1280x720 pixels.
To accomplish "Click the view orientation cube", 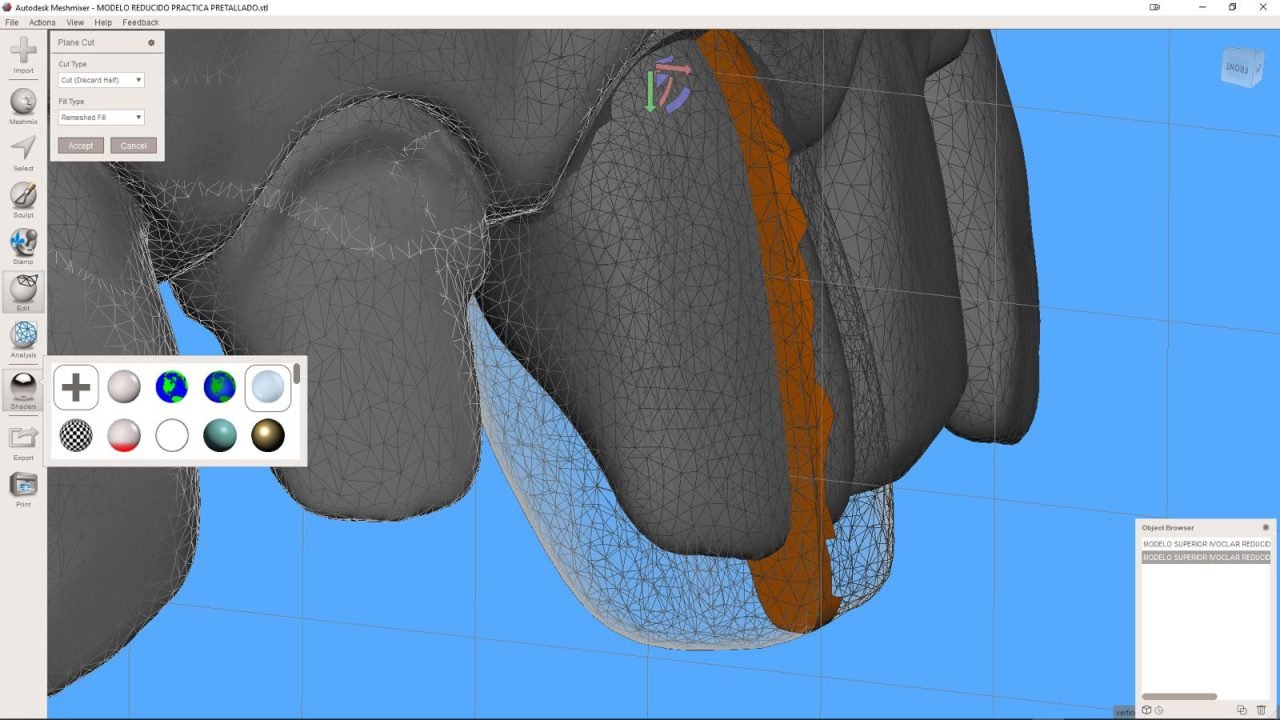I will click(1243, 67).
